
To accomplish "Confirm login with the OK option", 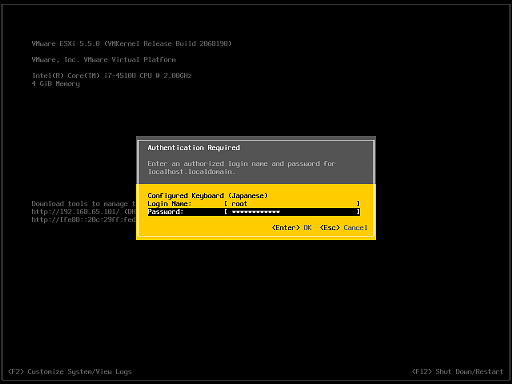I will pyautogui.click(x=307, y=228).
